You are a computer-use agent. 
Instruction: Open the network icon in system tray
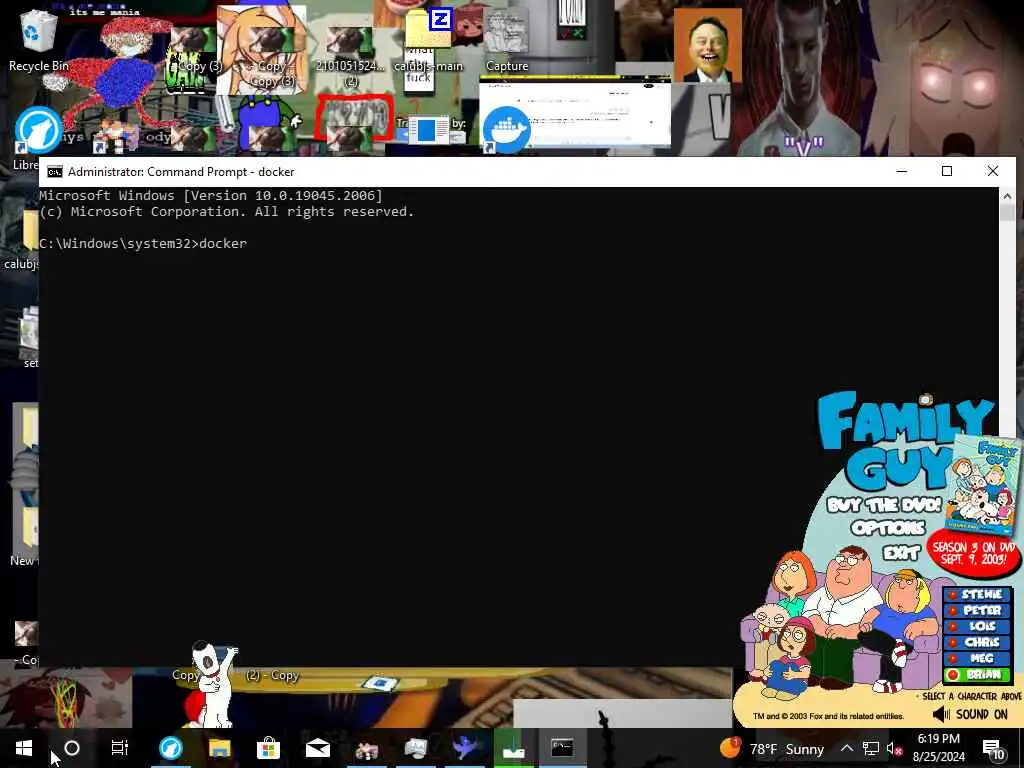[x=871, y=749]
